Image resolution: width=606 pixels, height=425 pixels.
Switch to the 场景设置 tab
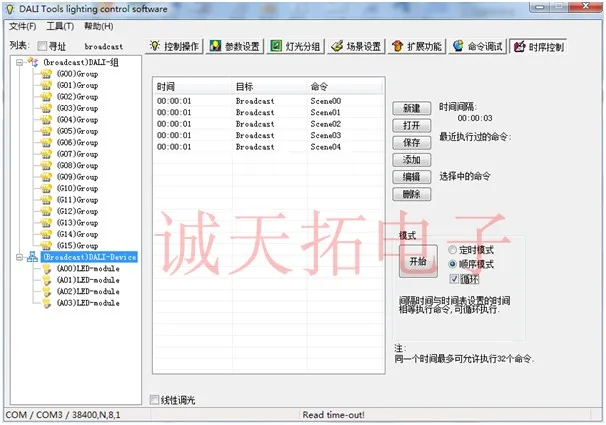[356, 46]
